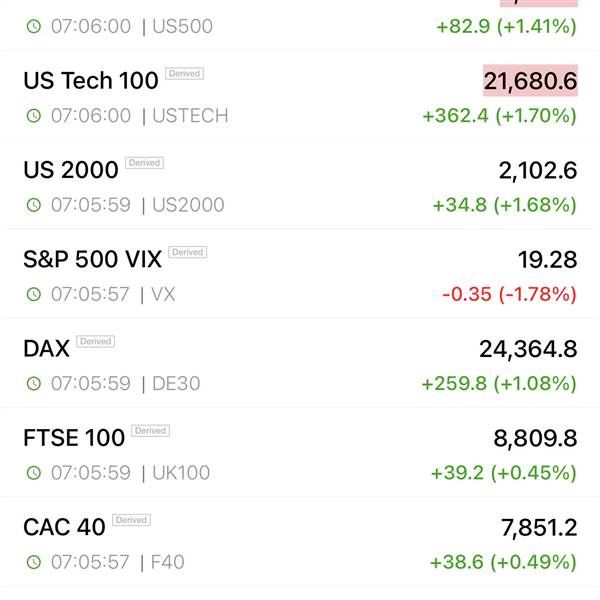Screen dimensions: 600x600
Task: Click the clock icon beside F40 ticker
Action: pos(34,562)
